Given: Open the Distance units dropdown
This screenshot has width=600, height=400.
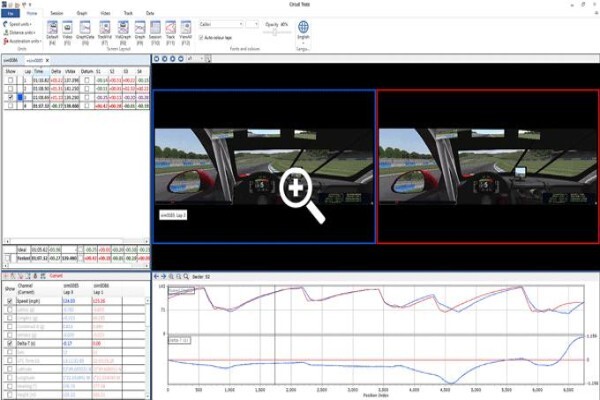Looking at the screenshot, I should [20, 33].
